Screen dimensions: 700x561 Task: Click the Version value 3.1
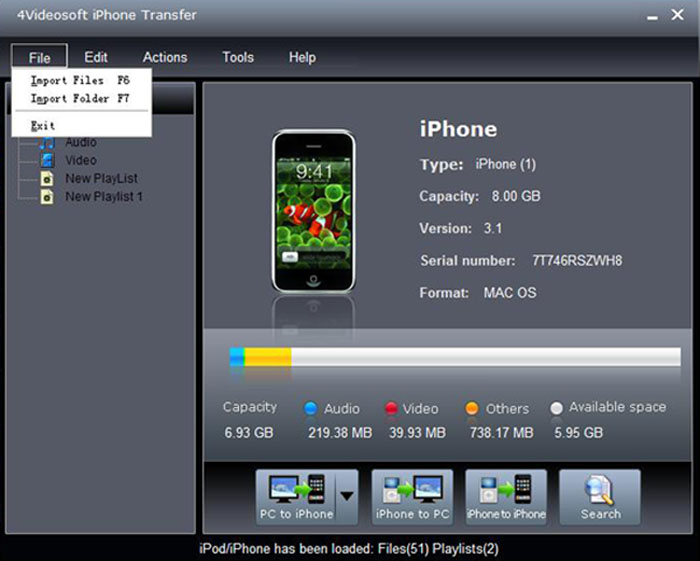493,229
